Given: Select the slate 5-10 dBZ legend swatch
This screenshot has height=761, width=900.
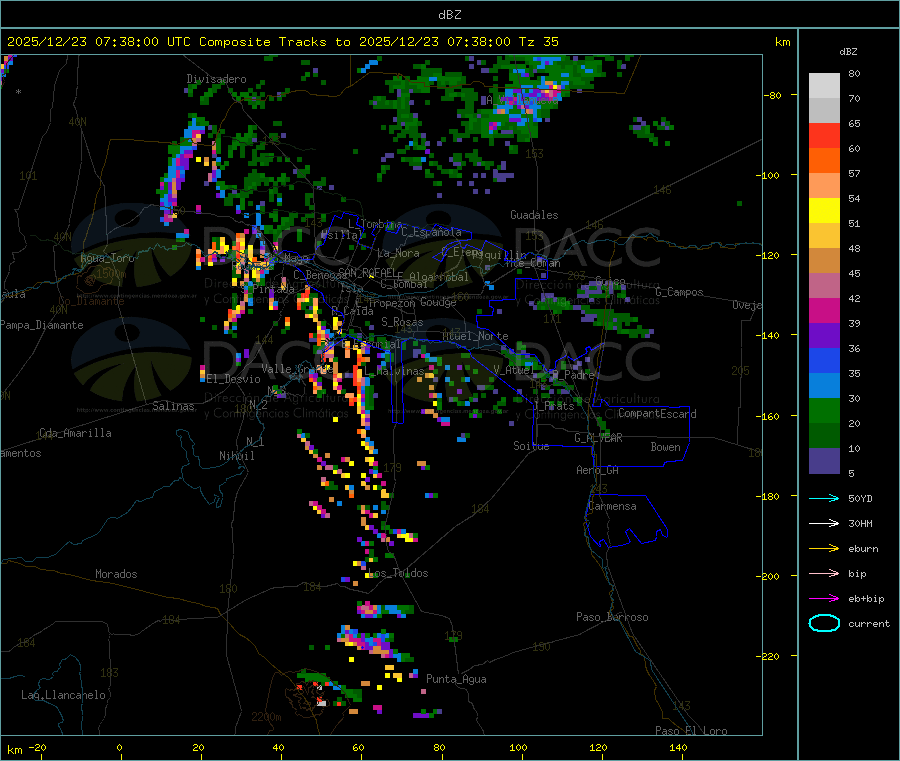Looking at the screenshot, I should pyautogui.click(x=824, y=461).
